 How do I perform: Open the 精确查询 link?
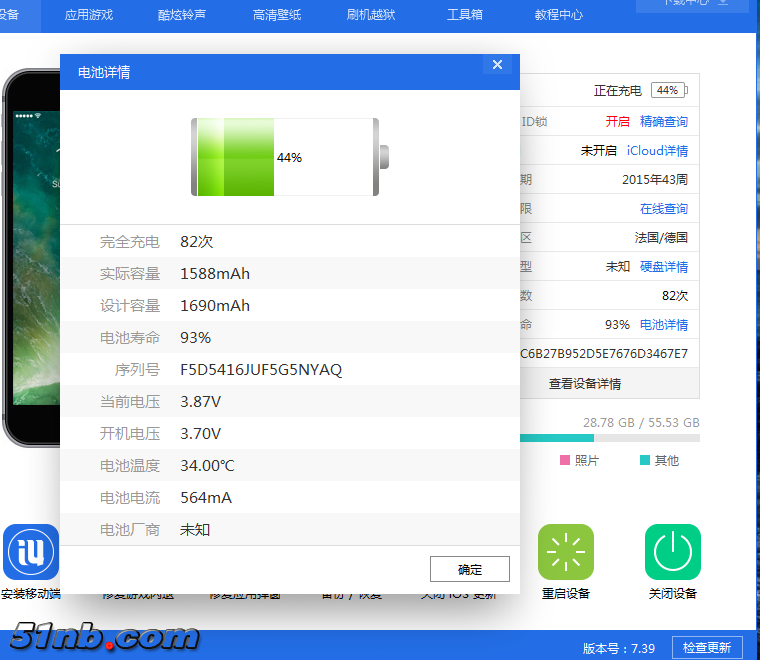point(664,121)
